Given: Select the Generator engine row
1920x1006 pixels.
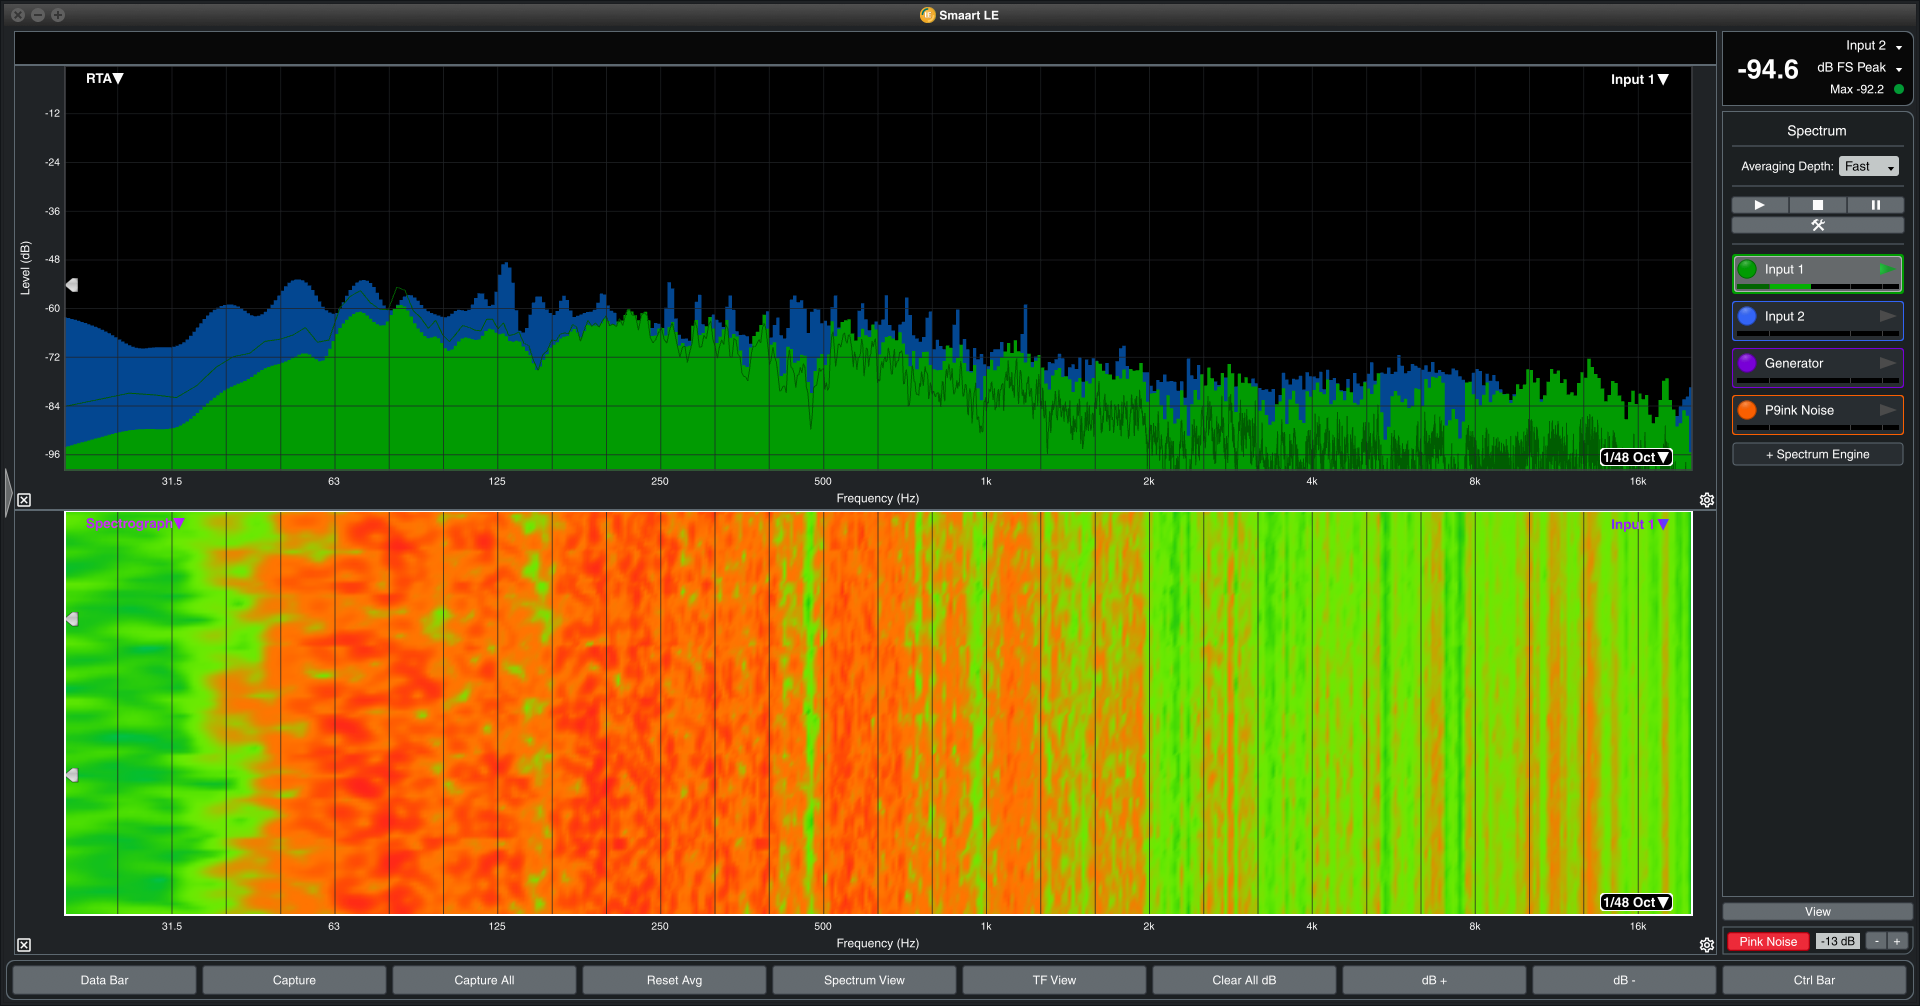Looking at the screenshot, I should tap(1818, 367).
